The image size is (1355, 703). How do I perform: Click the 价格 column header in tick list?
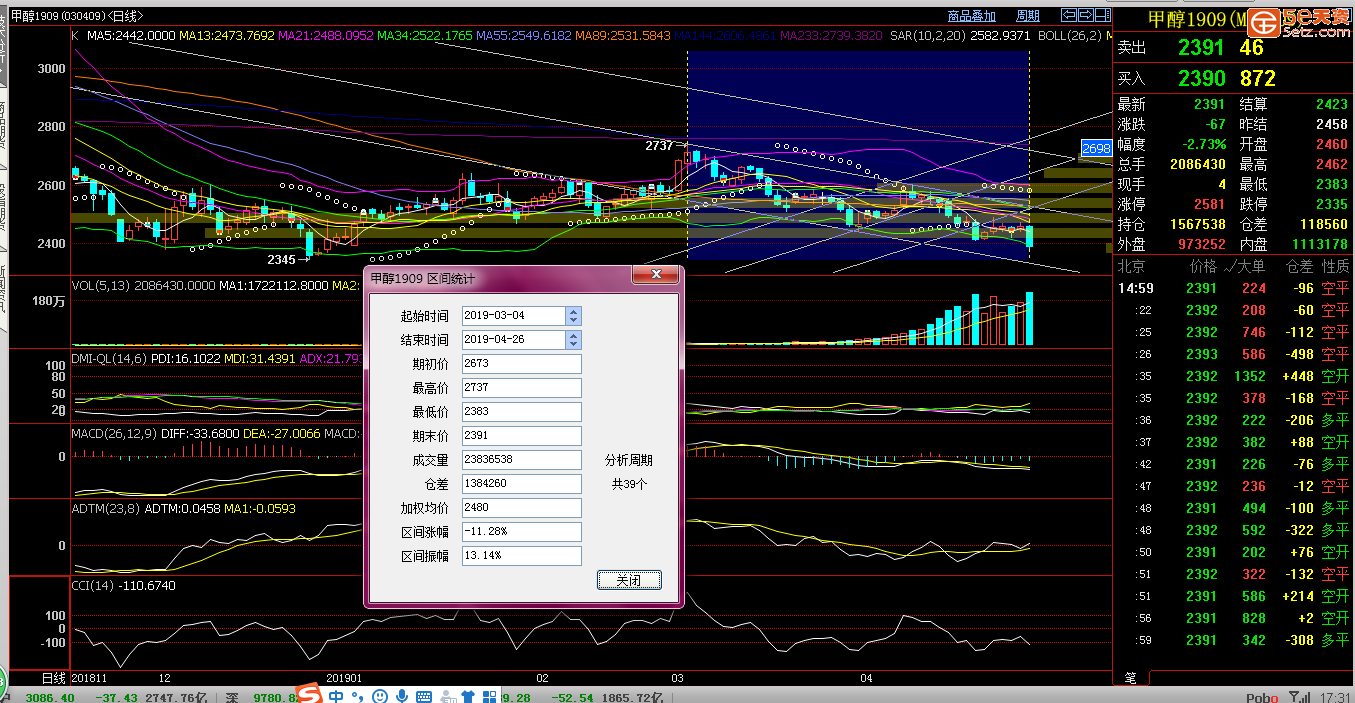[x=1203, y=267]
